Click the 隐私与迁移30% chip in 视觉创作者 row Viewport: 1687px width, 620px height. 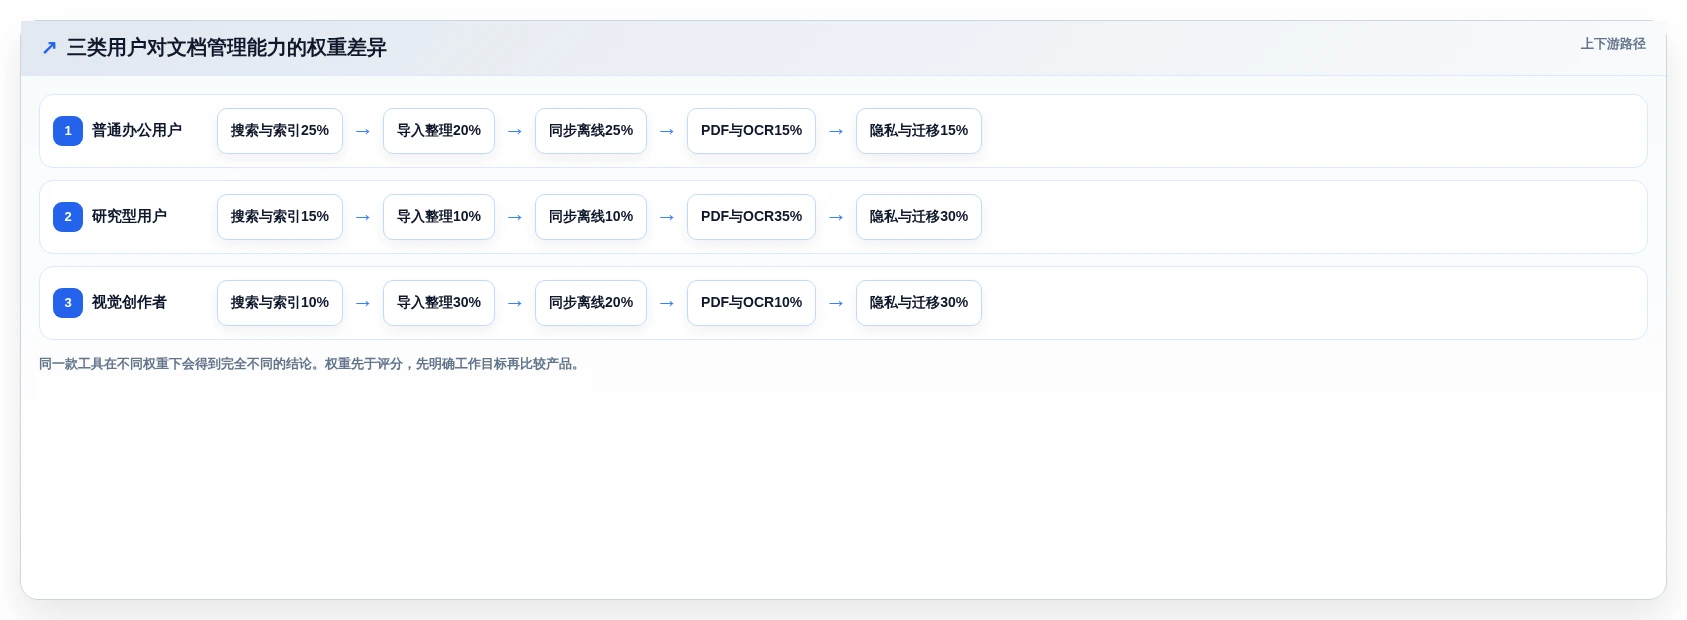(919, 303)
